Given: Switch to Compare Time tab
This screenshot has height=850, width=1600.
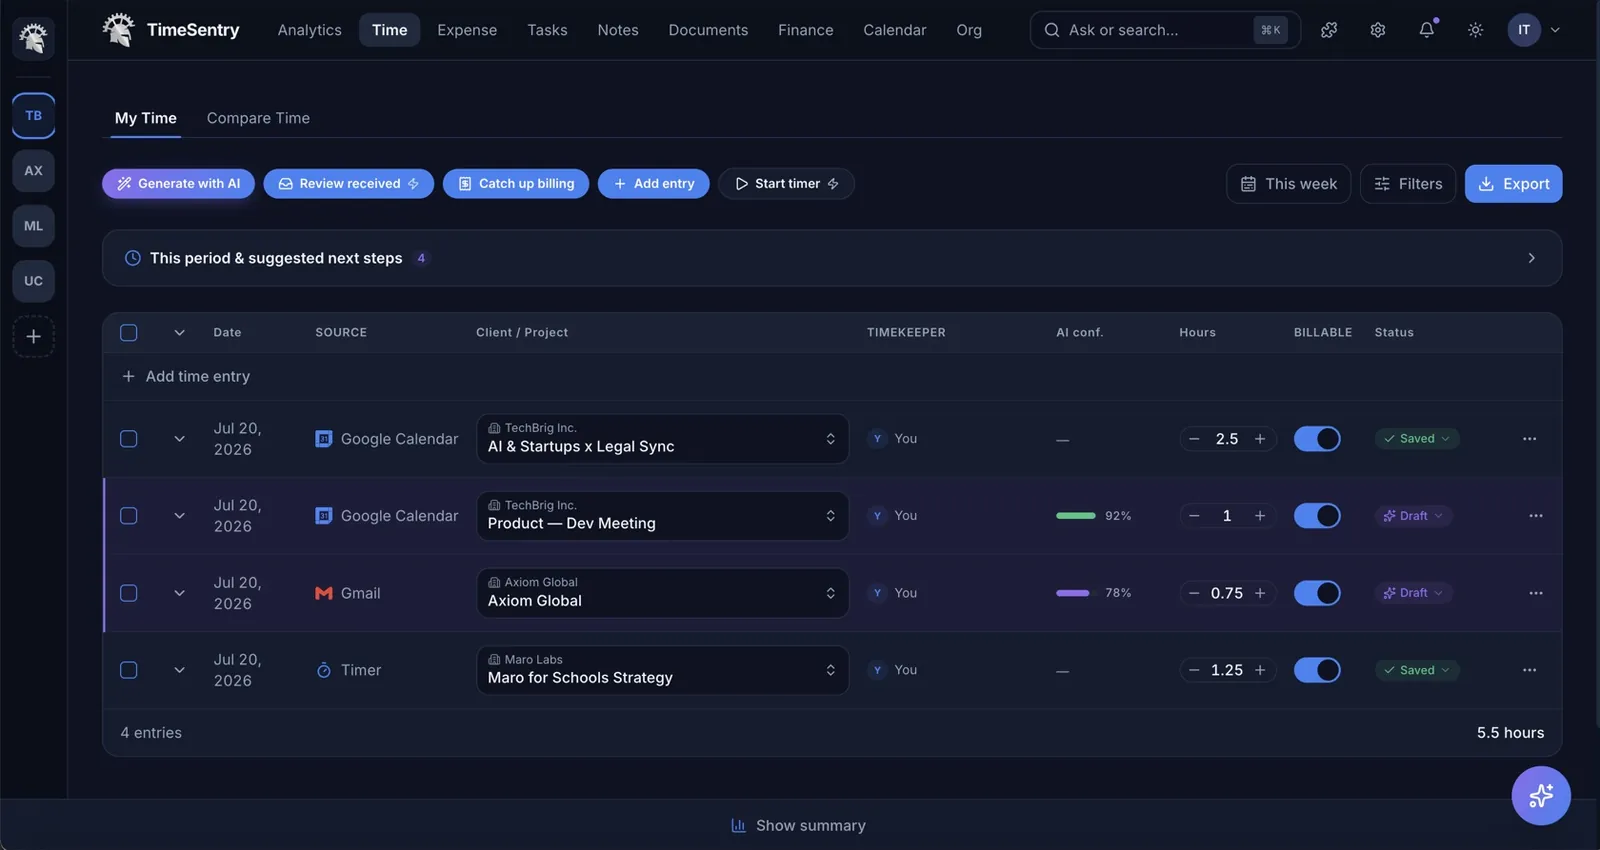Looking at the screenshot, I should click(258, 118).
